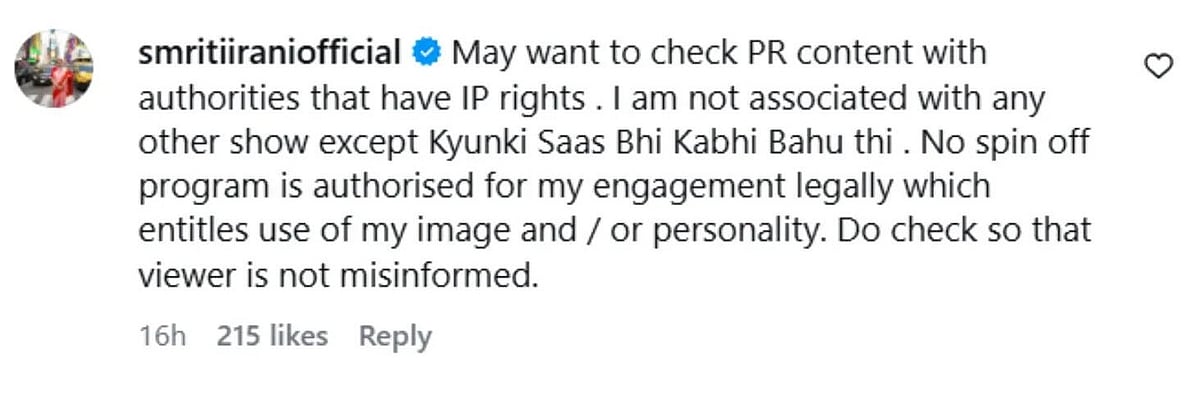
Task: Like the comment with the heart icon
Action: 1158,67
